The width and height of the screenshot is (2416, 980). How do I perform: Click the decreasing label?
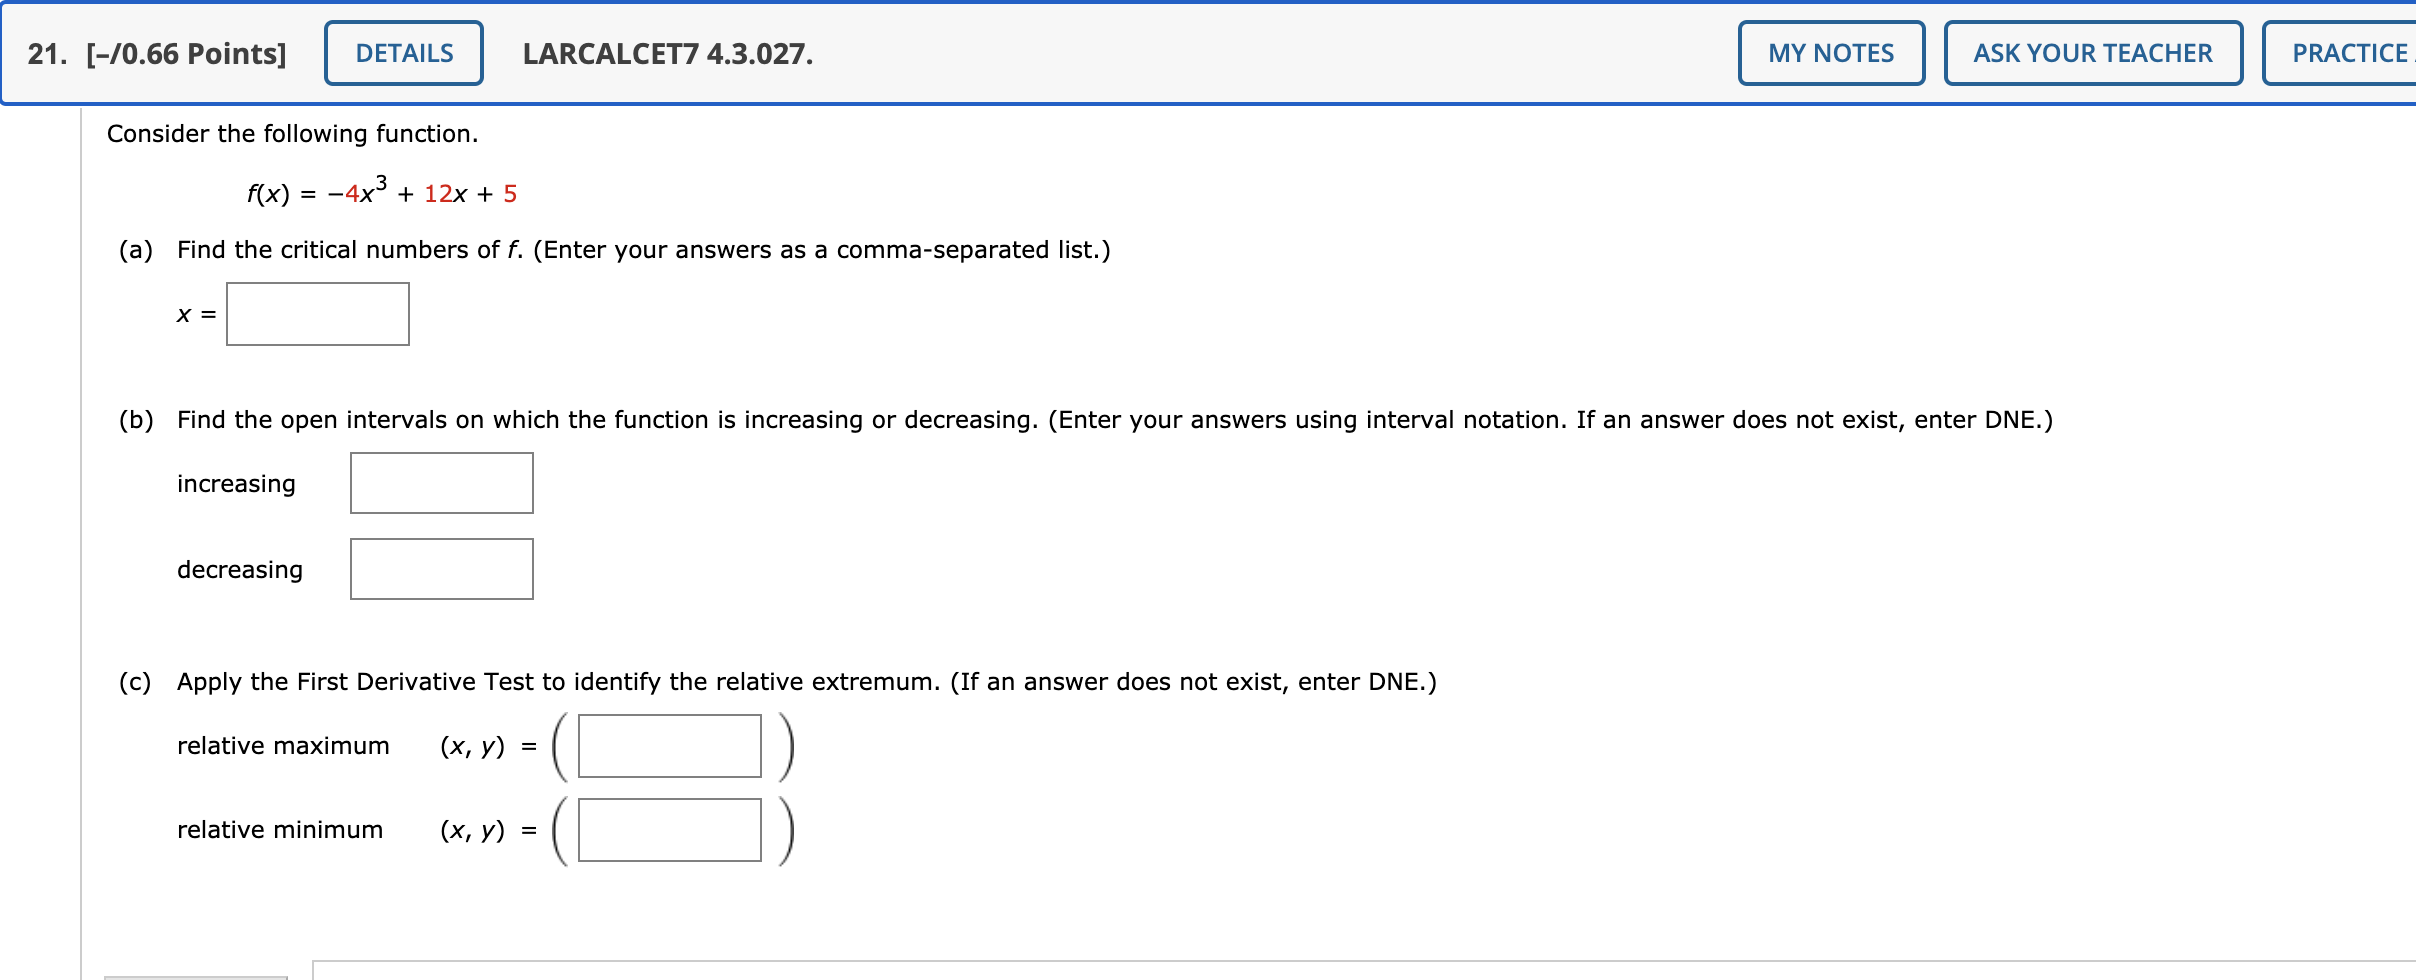pos(239,570)
